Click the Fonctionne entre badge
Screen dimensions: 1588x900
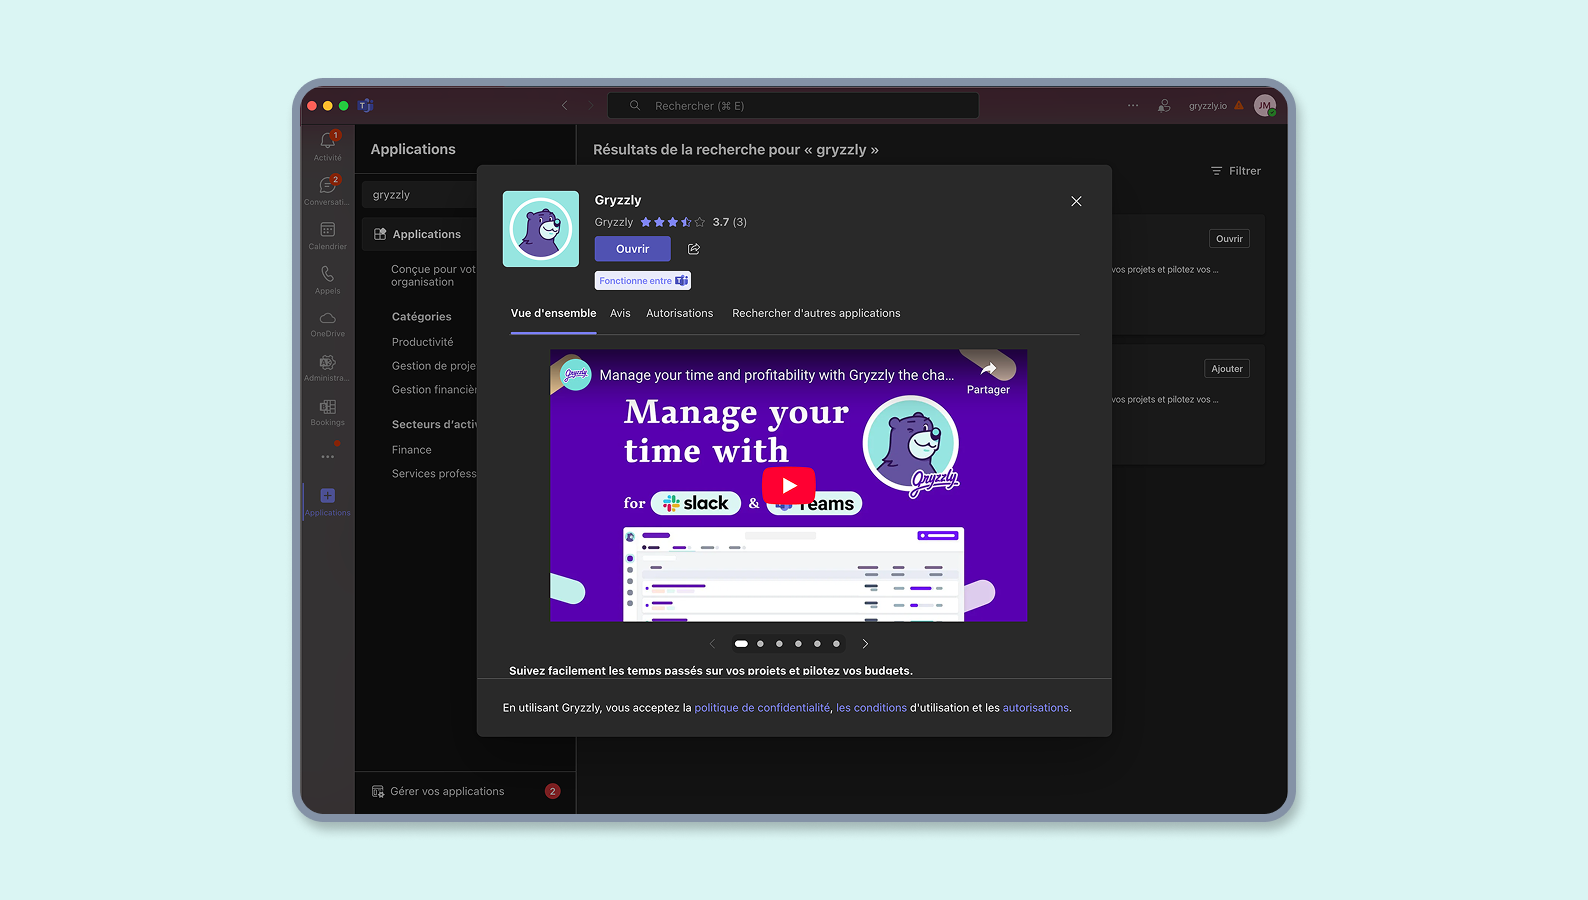pyautogui.click(x=643, y=281)
